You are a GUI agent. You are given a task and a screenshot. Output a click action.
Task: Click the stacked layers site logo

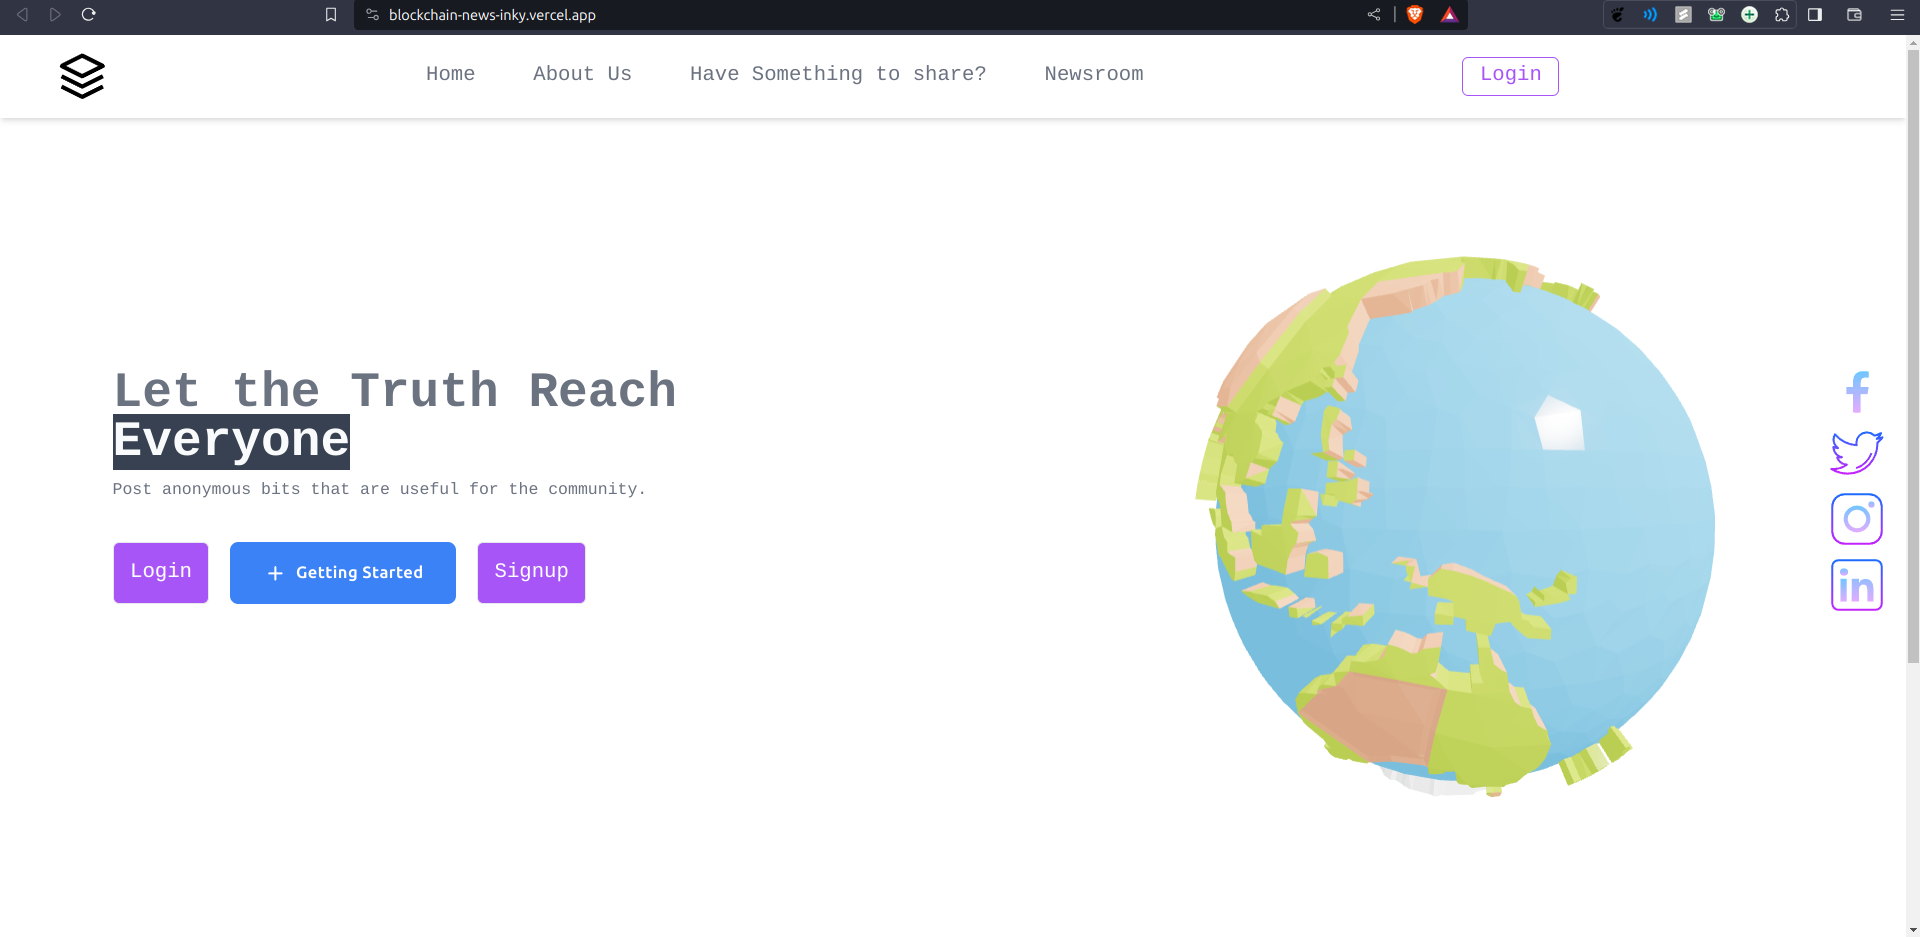[82, 76]
